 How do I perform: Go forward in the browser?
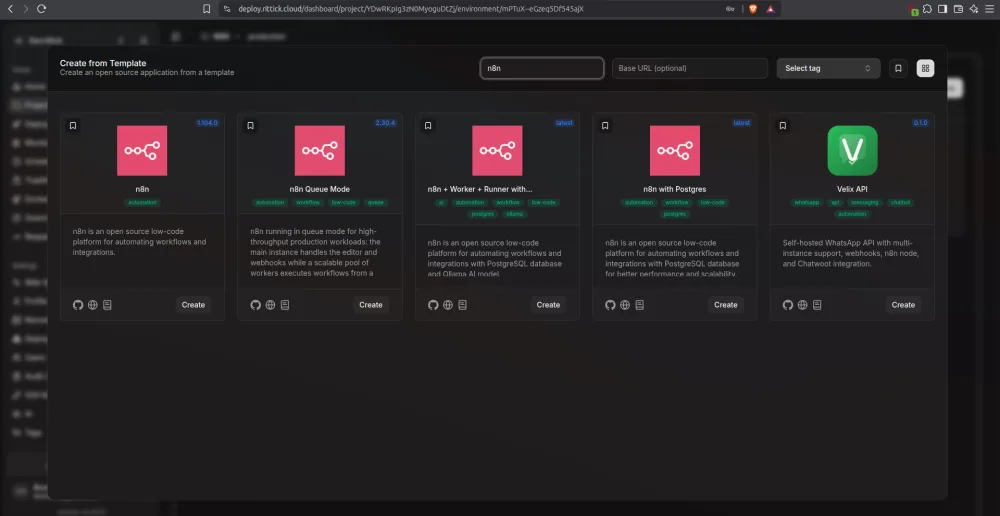click(26, 9)
